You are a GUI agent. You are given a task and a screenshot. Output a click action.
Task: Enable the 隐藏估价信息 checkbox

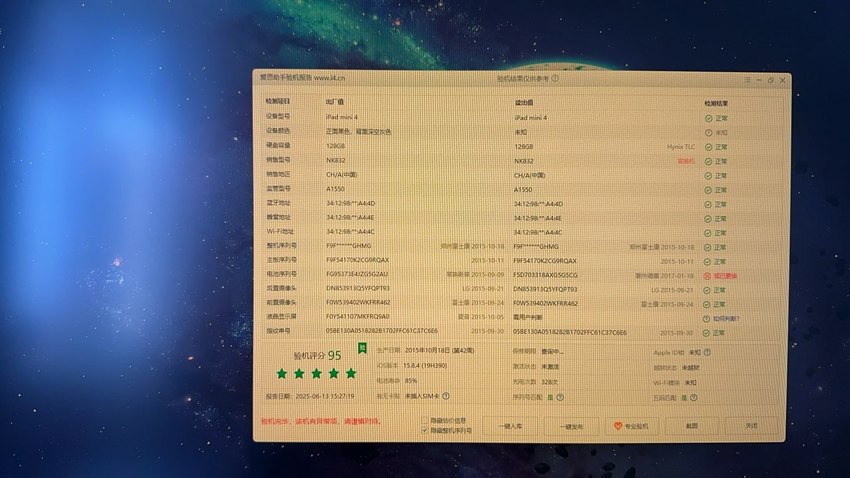point(425,420)
